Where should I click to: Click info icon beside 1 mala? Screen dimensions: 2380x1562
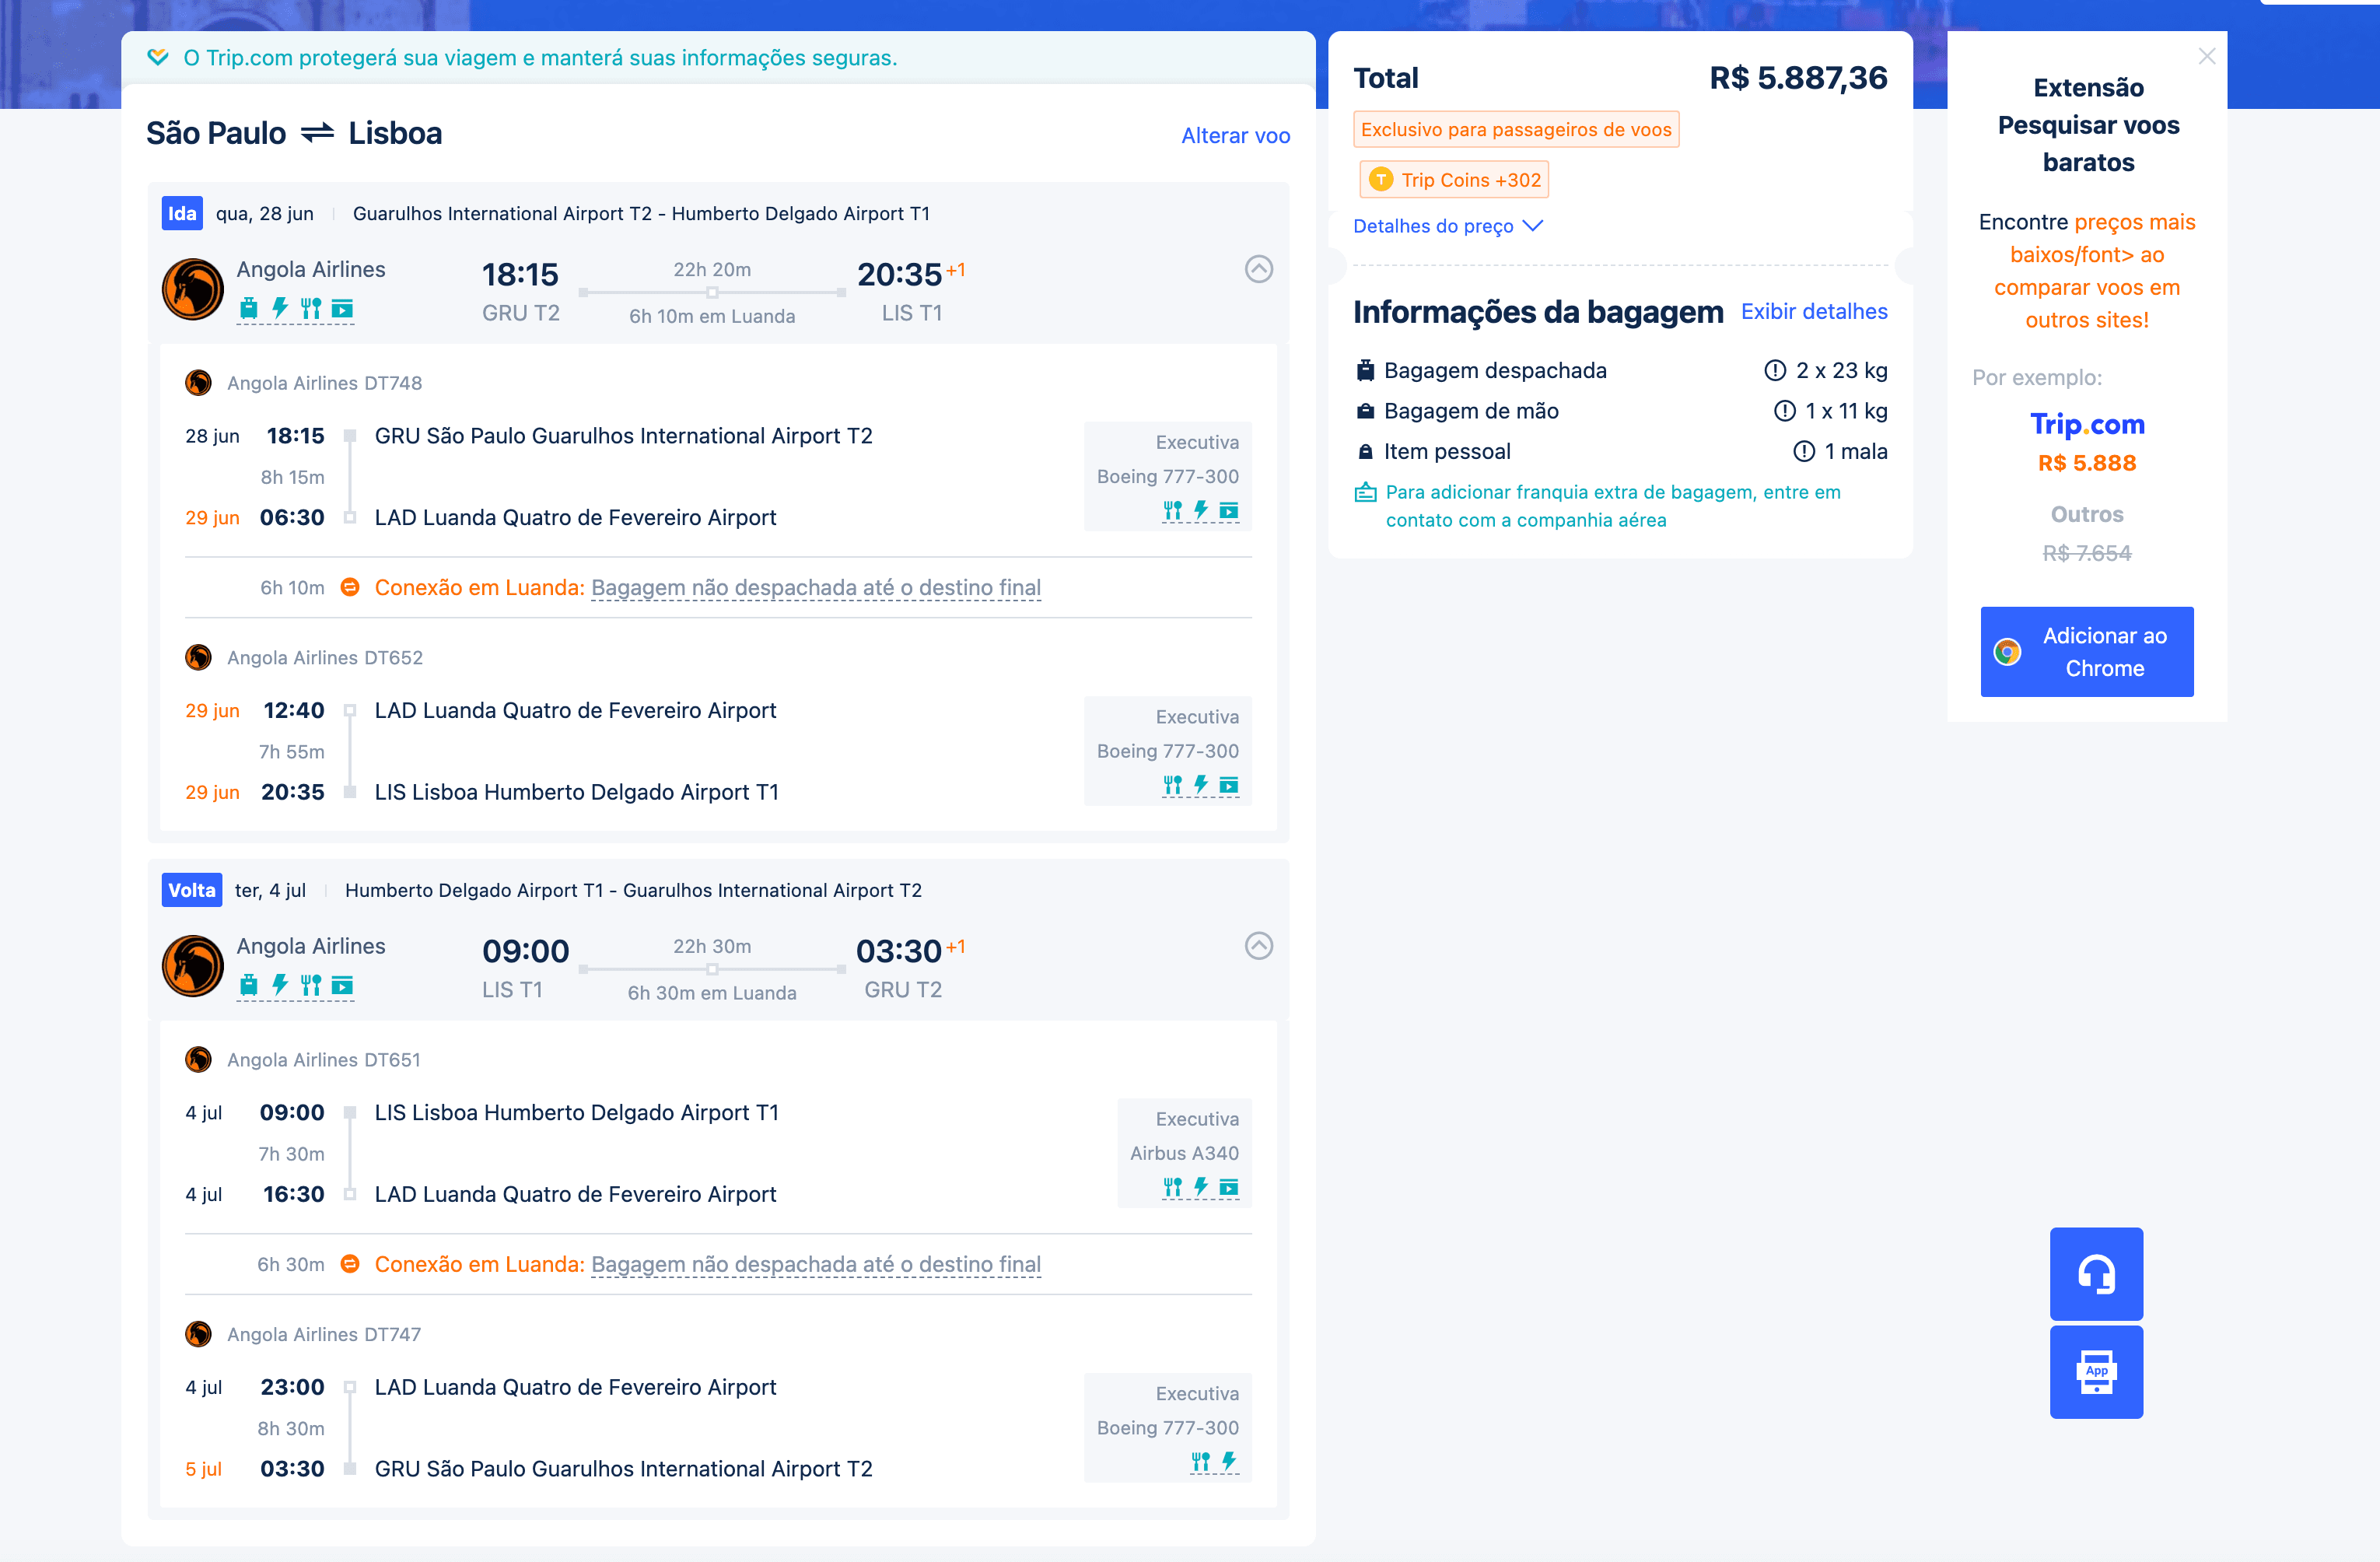click(1803, 451)
